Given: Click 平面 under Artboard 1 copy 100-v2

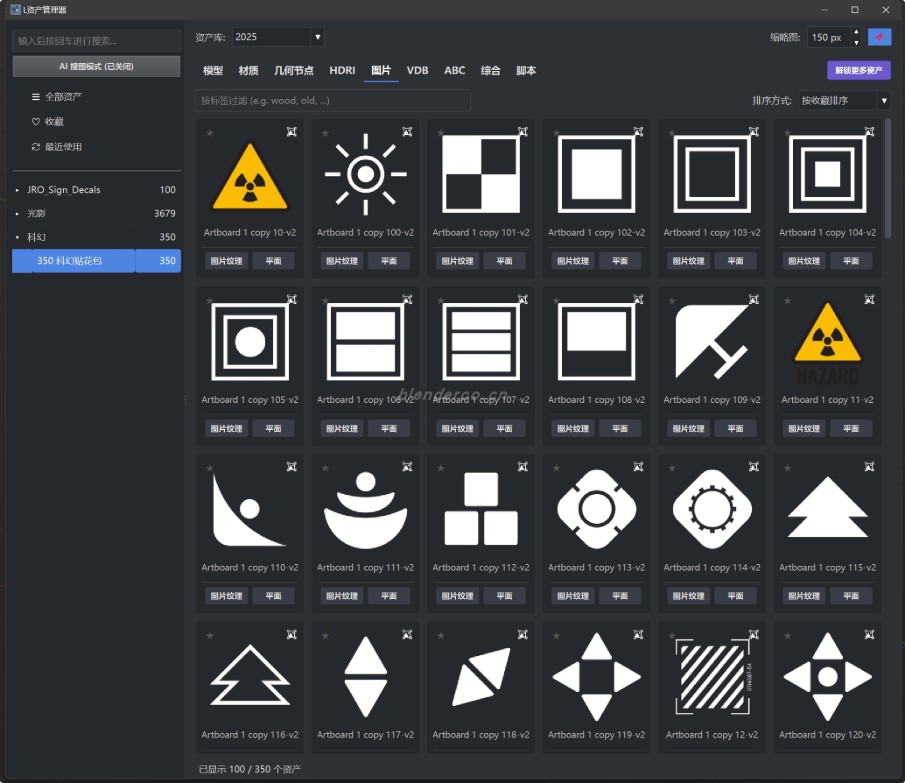Looking at the screenshot, I should click(x=388, y=261).
